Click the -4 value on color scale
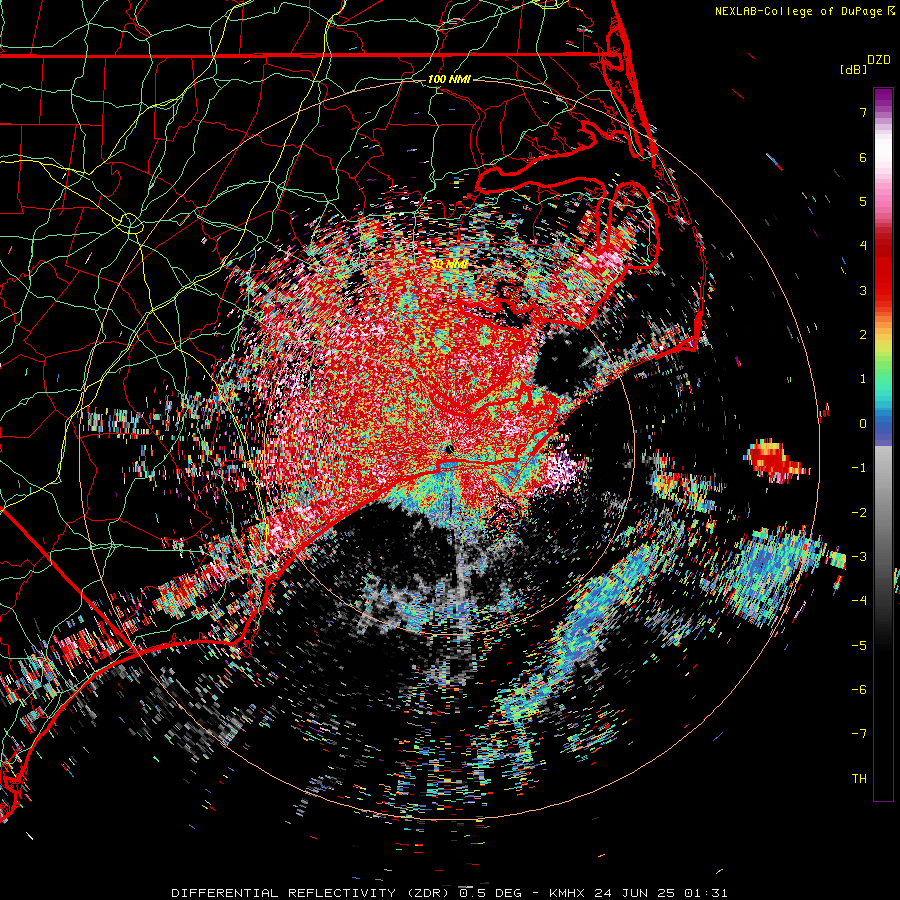 (859, 601)
